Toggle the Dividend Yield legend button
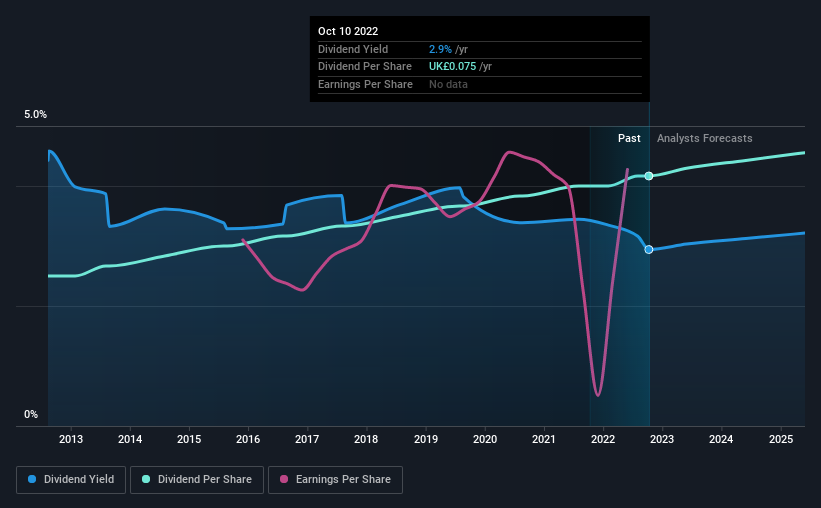 (71, 480)
